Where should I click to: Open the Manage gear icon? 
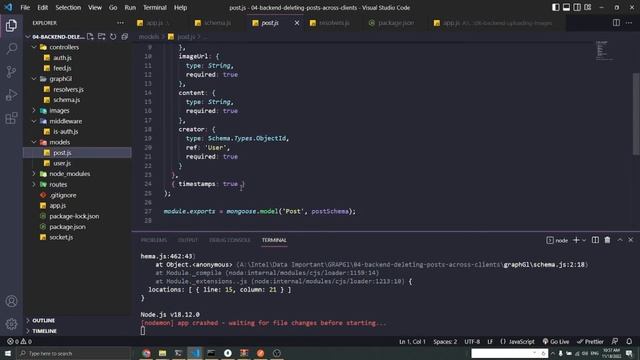pos(11,324)
